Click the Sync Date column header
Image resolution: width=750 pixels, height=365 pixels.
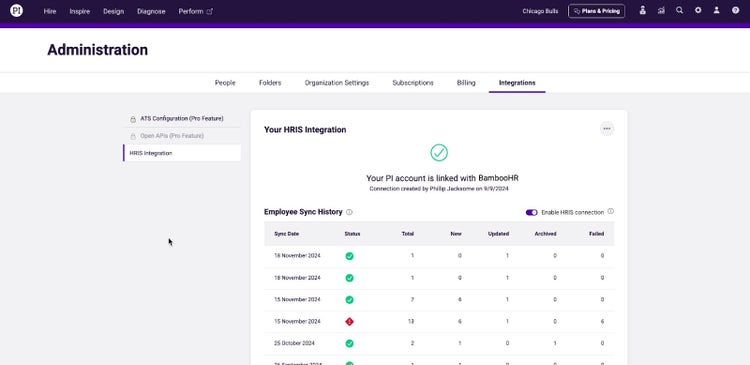[x=287, y=234]
